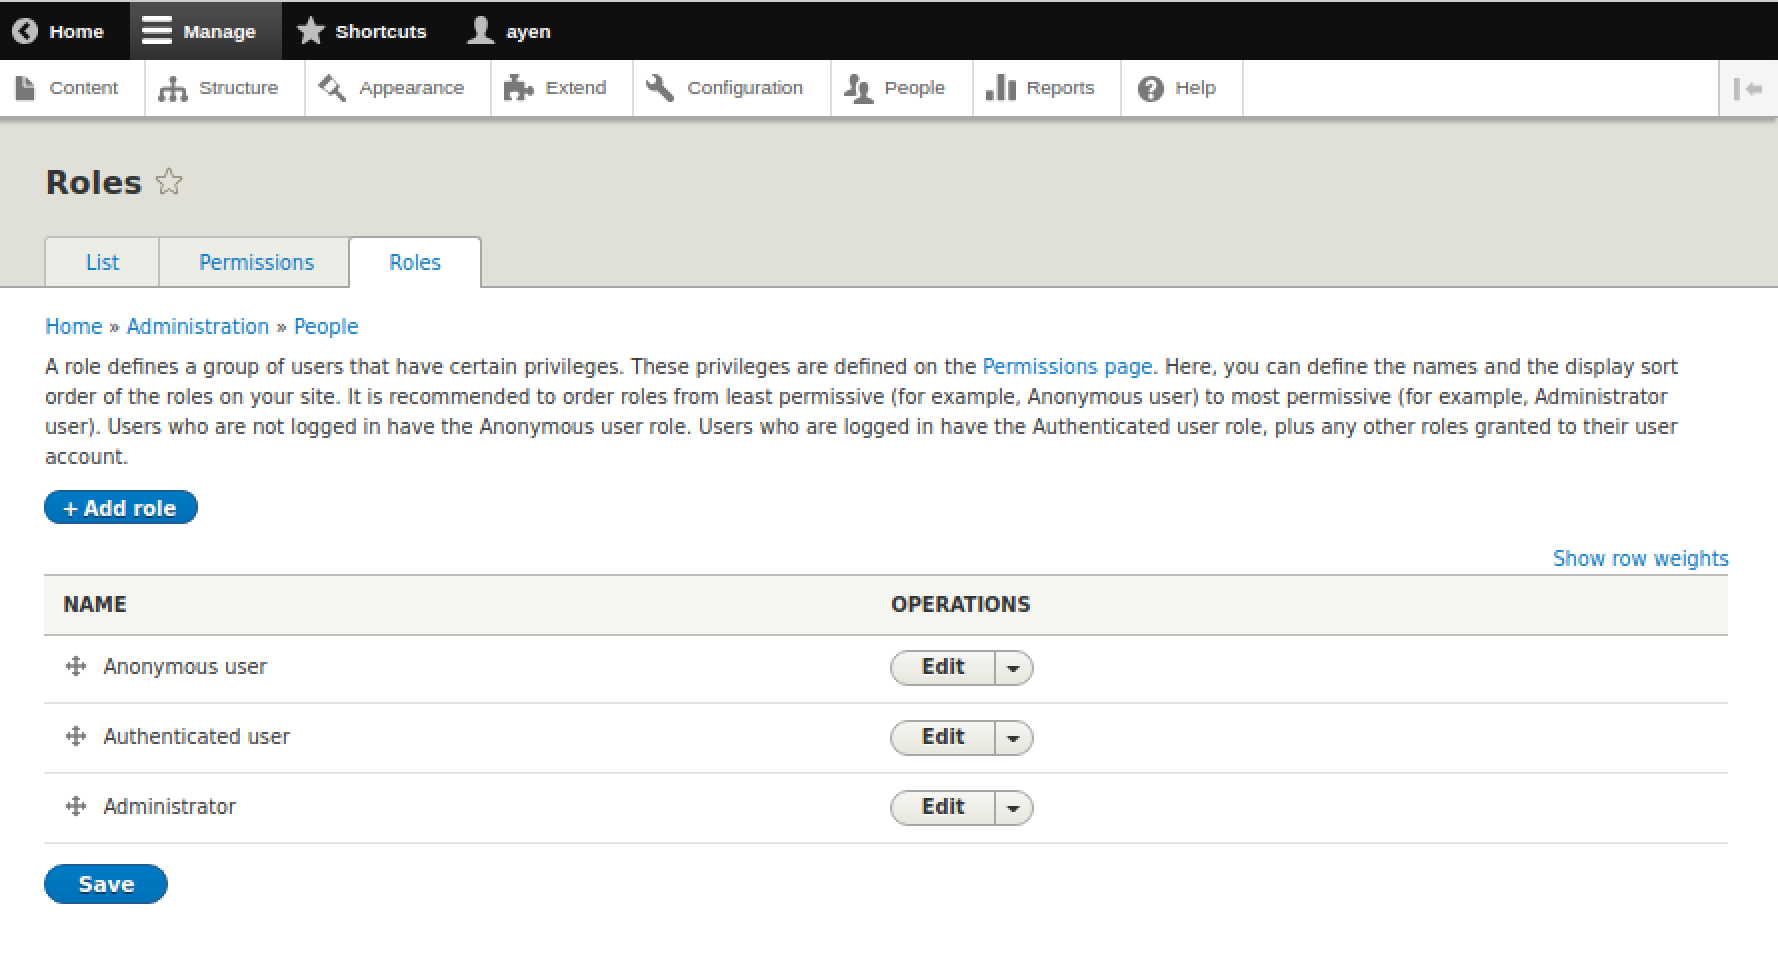Follow the Permissions page link in description

[1067, 367]
